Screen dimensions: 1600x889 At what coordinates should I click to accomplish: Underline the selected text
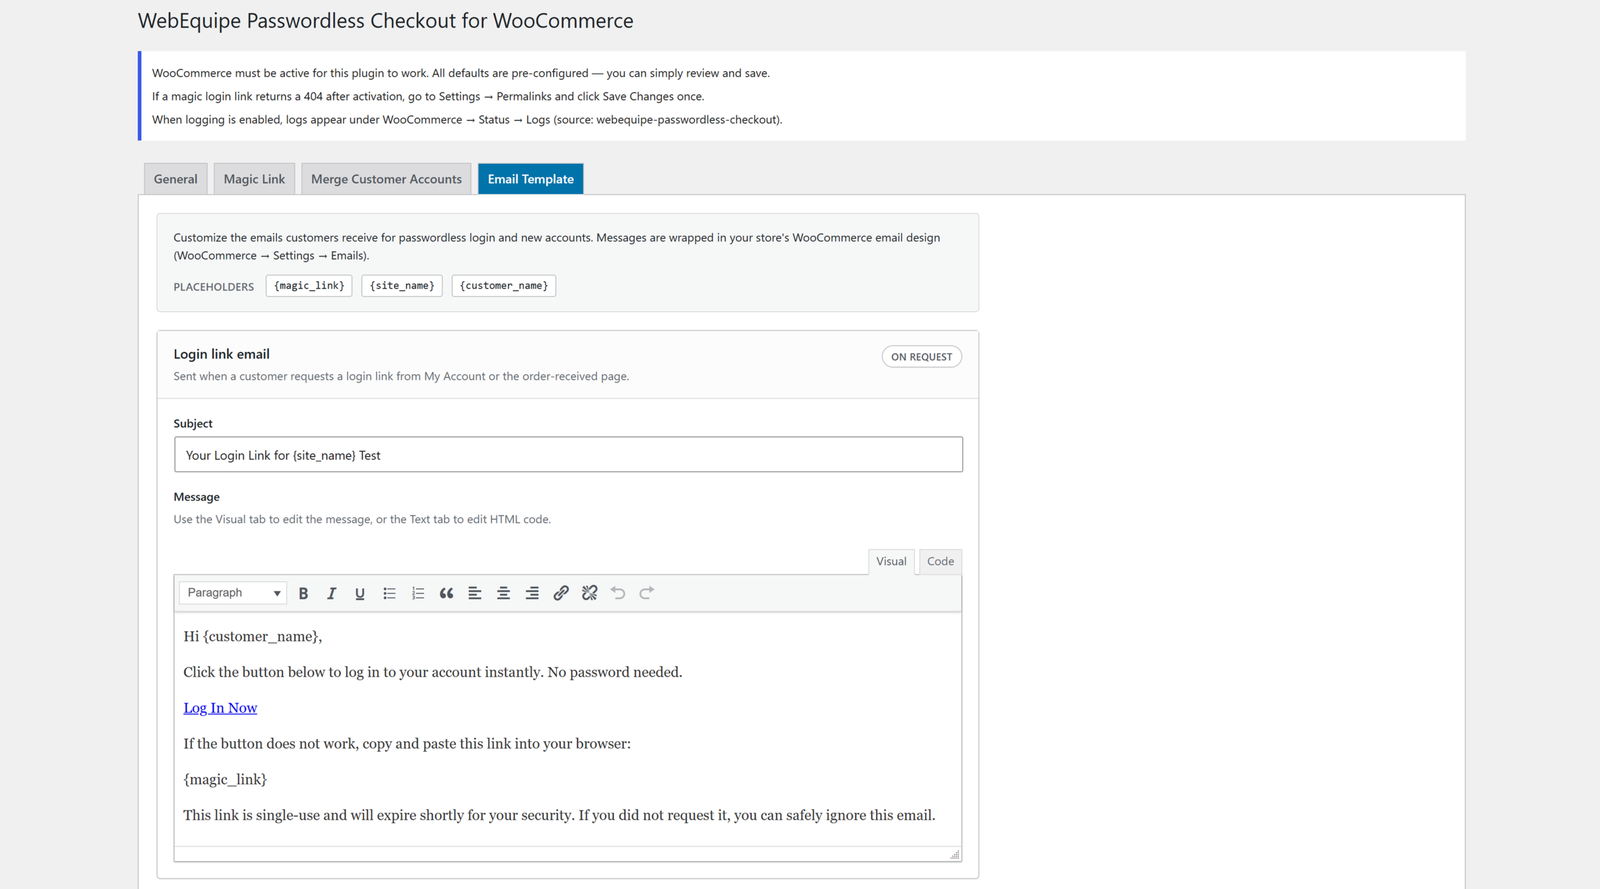(x=360, y=593)
